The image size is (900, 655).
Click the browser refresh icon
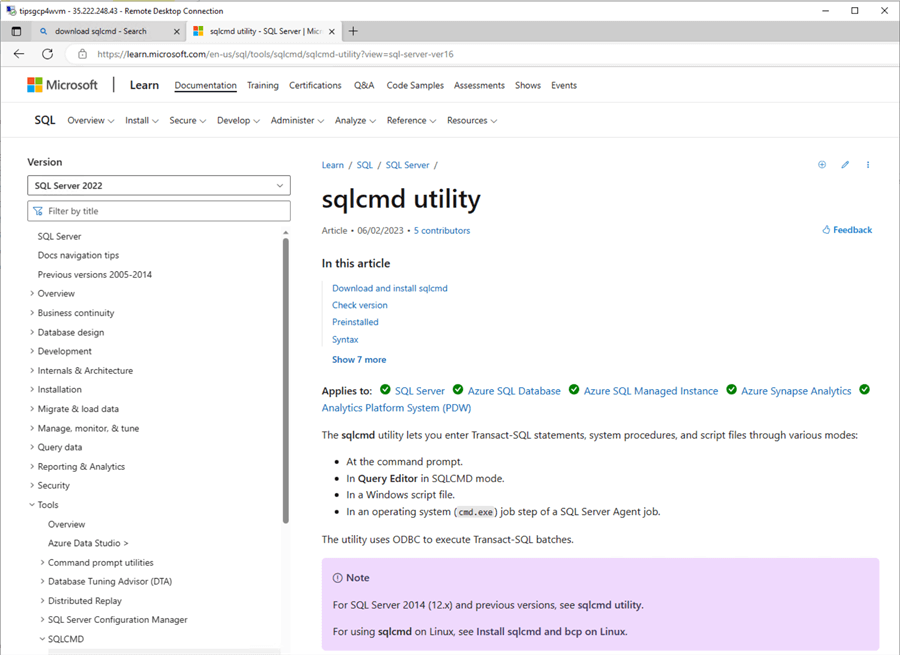pos(47,54)
